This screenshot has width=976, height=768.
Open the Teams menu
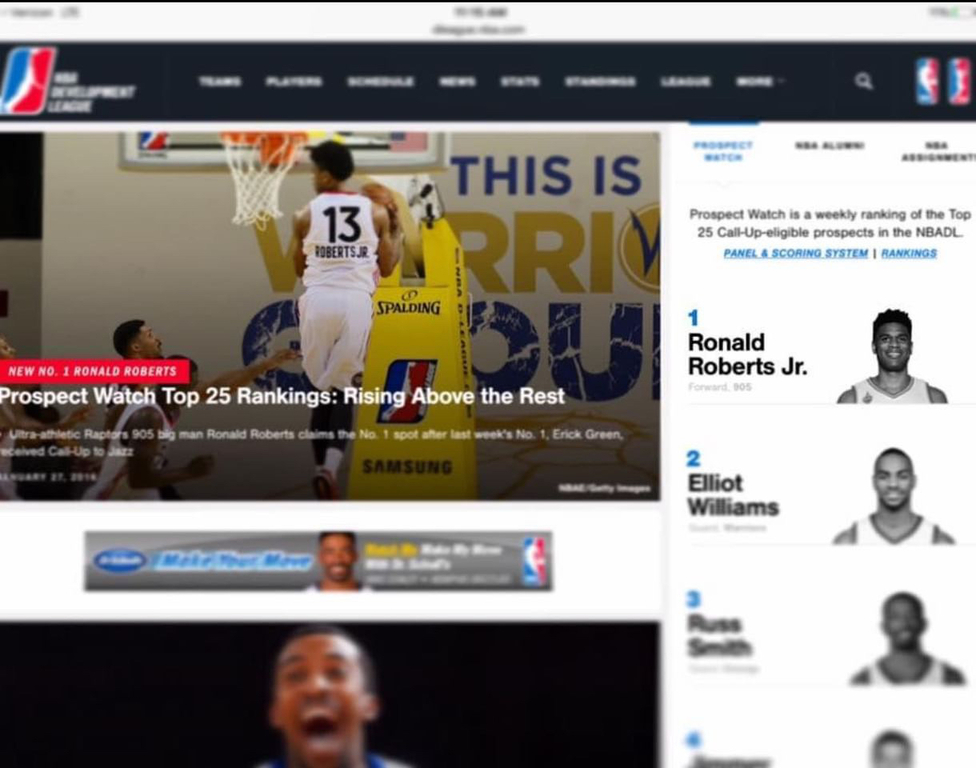(x=220, y=82)
